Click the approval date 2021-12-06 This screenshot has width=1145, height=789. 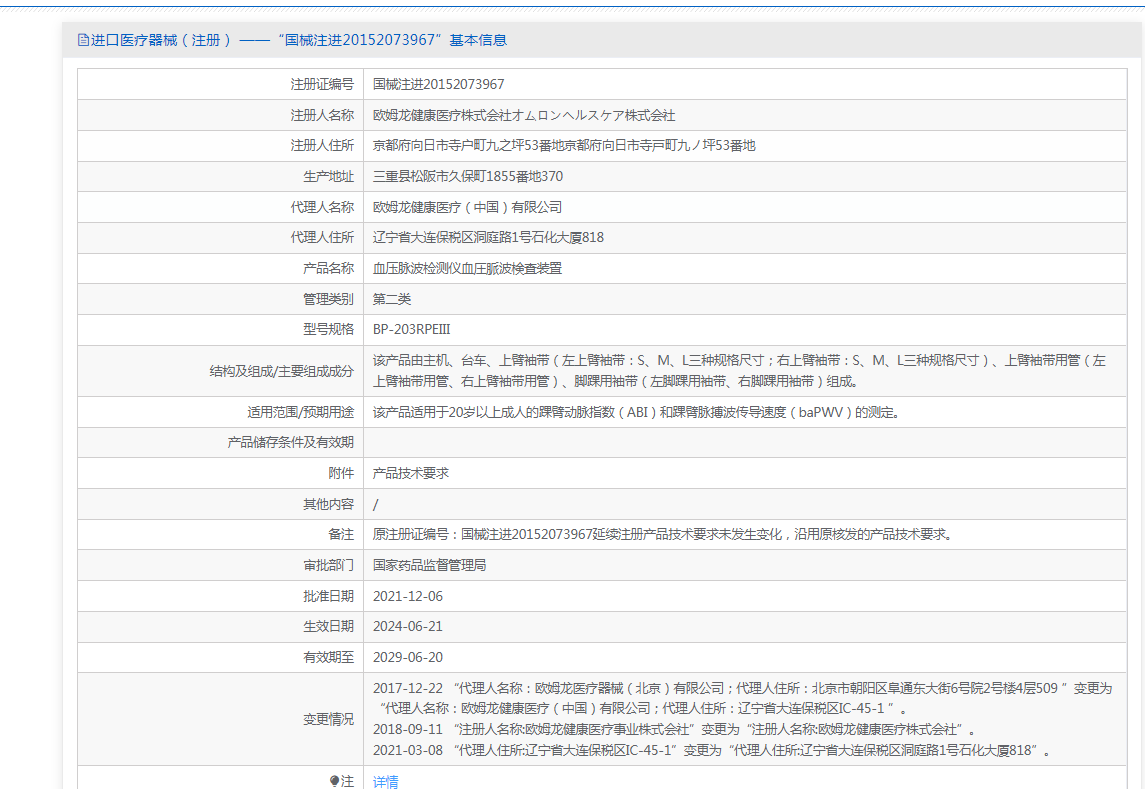coord(408,596)
